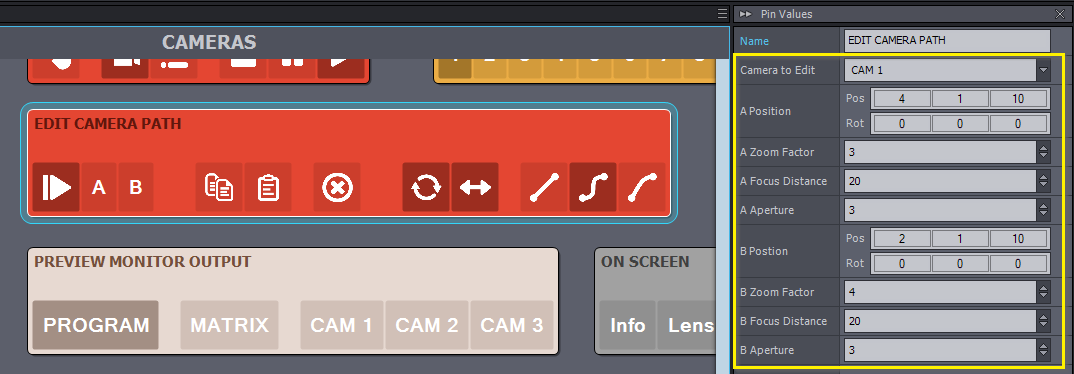
Task: Collapse the Pin Values panel arrows
Action: [747, 13]
